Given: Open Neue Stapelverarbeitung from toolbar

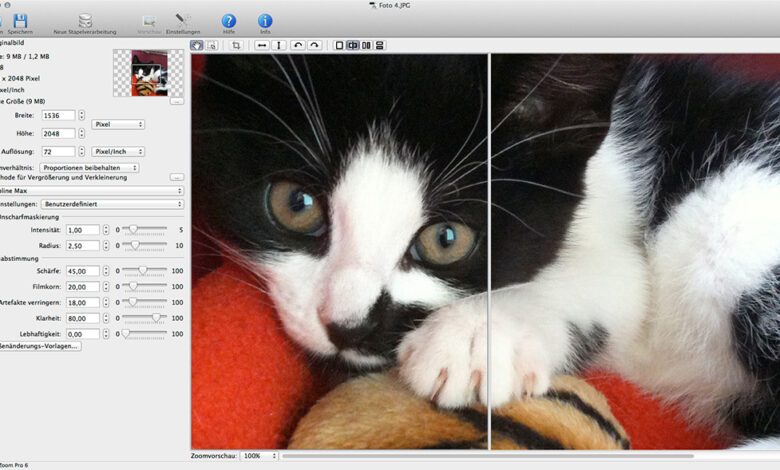Looking at the screenshot, I should click(85, 21).
